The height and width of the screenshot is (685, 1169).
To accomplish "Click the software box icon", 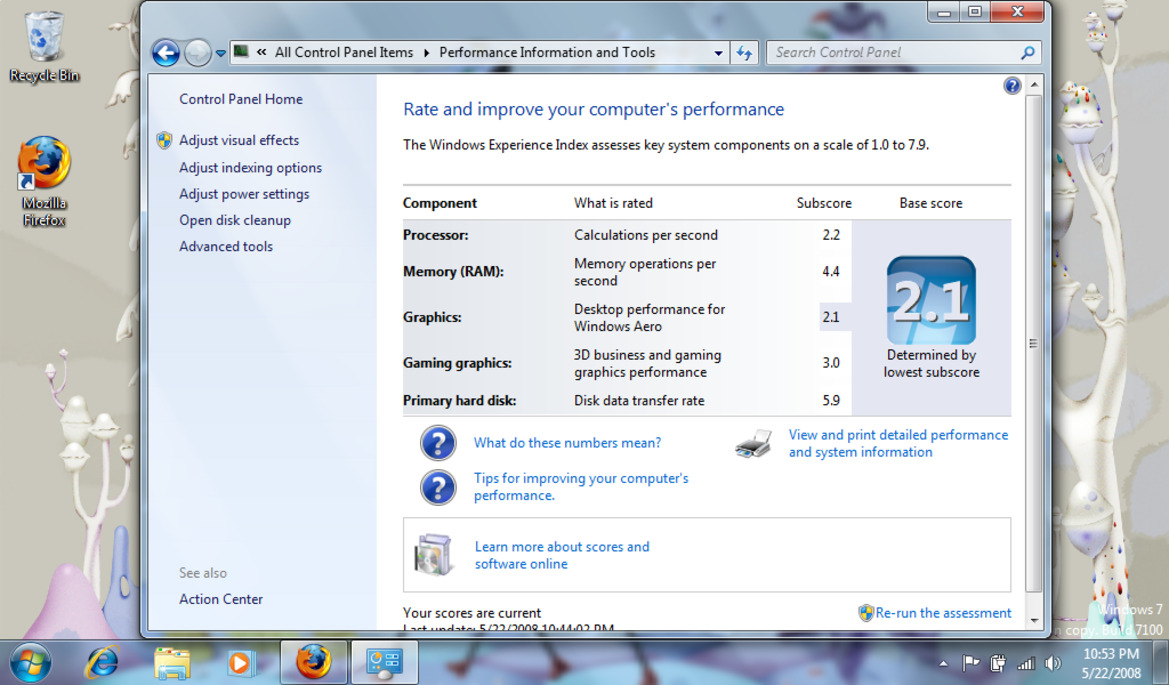I will point(434,555).
